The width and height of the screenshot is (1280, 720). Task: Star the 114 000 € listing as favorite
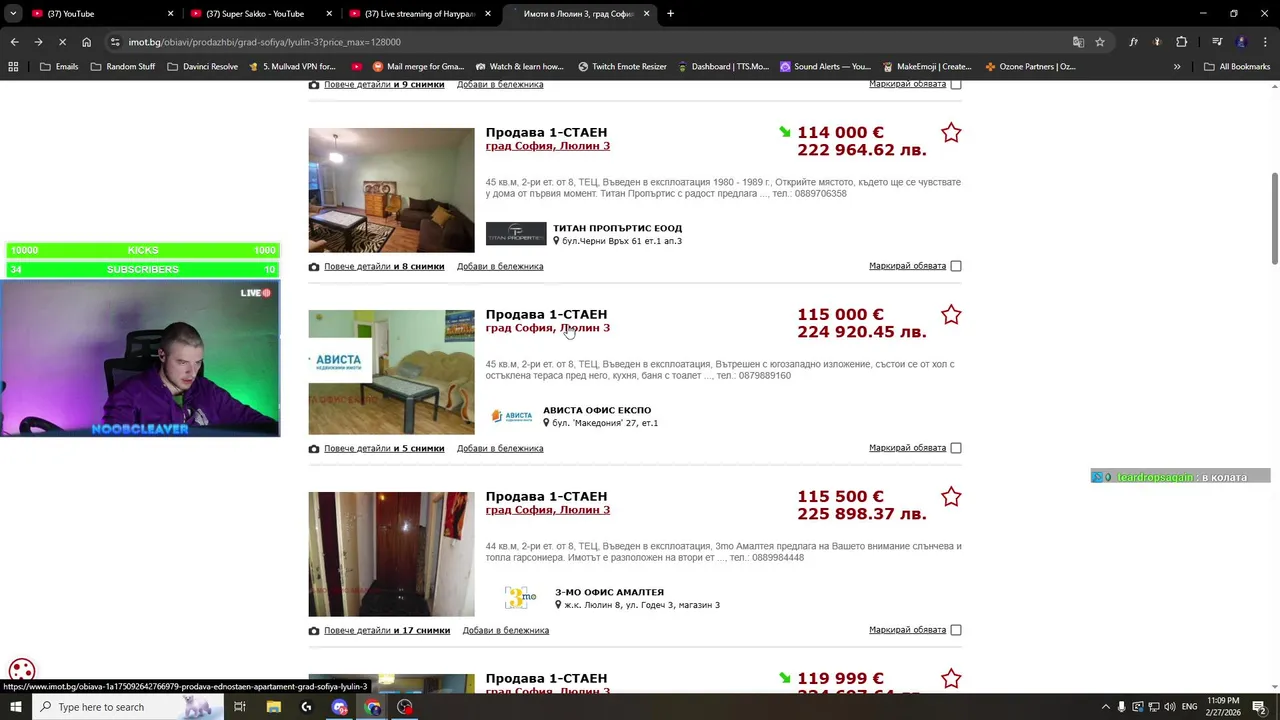pos(951,132)
